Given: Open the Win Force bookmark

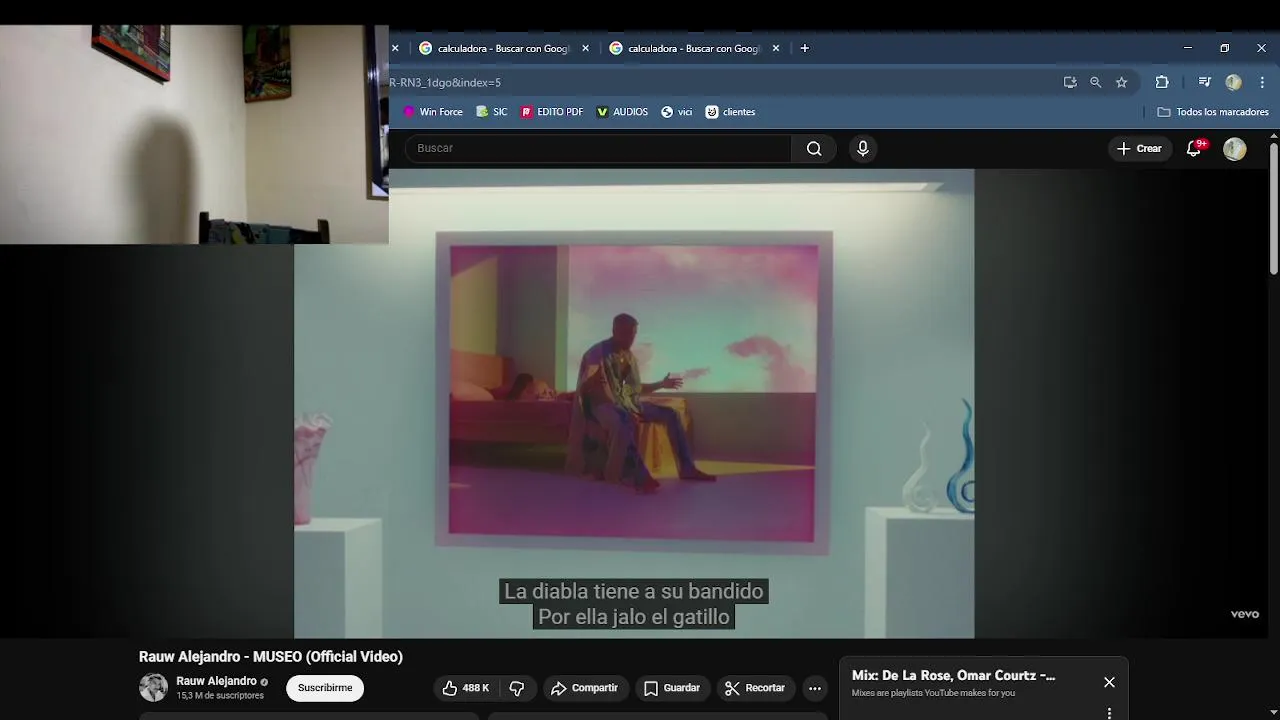Looking at the screenshot, I should click(x=433, y=112).
